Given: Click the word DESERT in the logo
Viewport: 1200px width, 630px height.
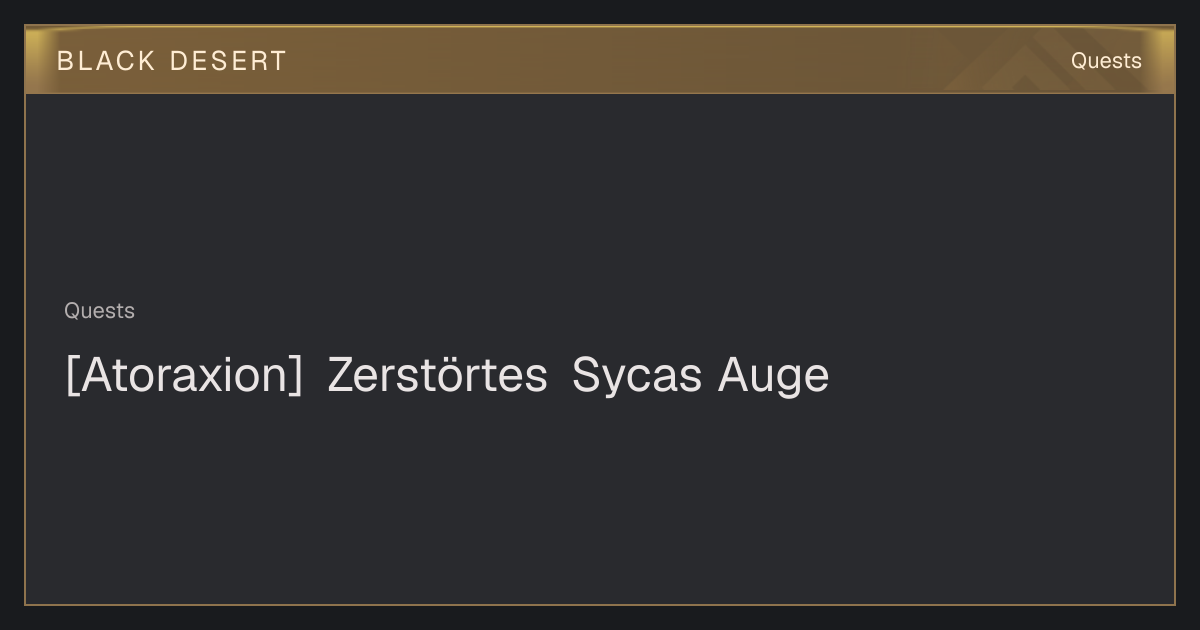Looking at the screenshot, I should [228, 61].
